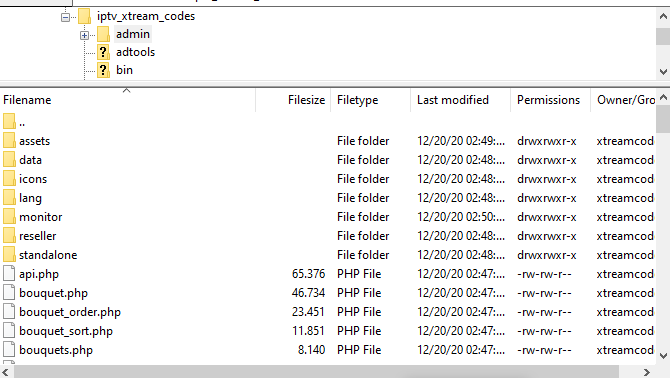670x378 pixels.
Task: Select the reseller folder row
Action: pyautogui.click(x=327, y=236)
